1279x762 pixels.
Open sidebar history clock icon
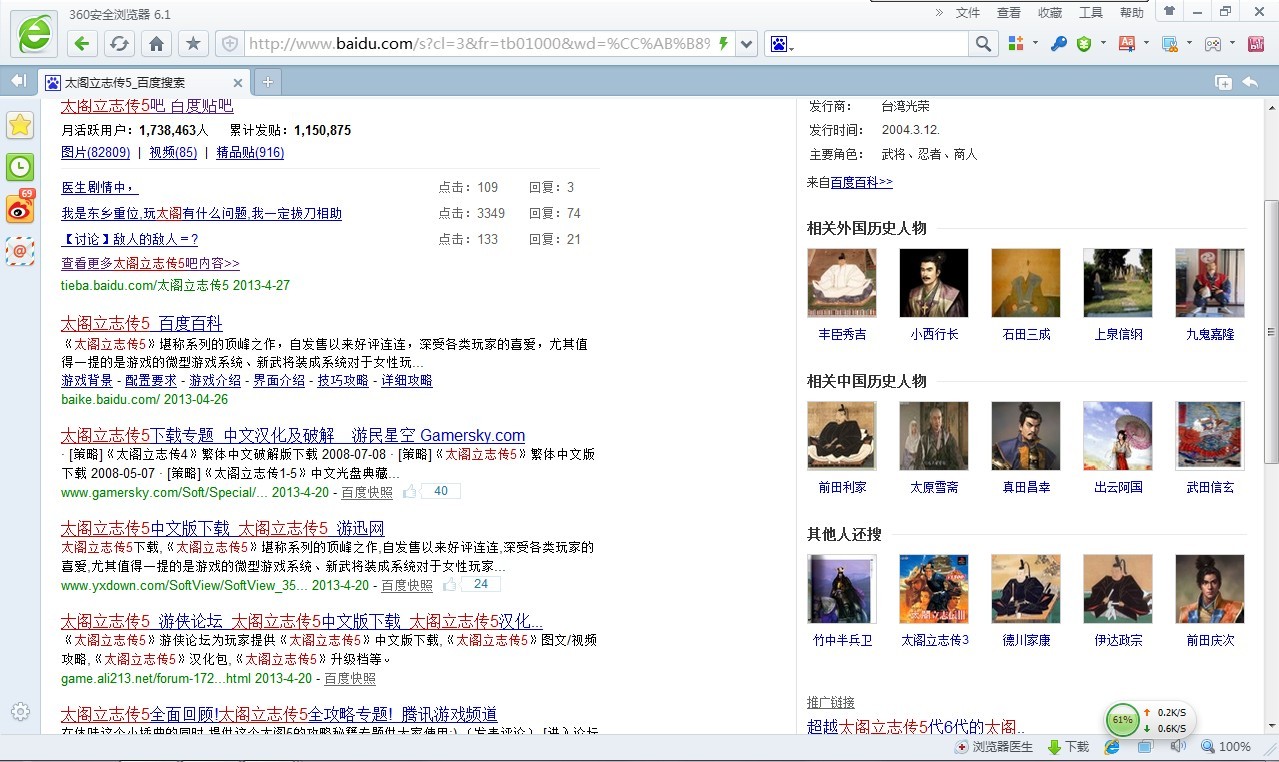click(x=20, y=167)
